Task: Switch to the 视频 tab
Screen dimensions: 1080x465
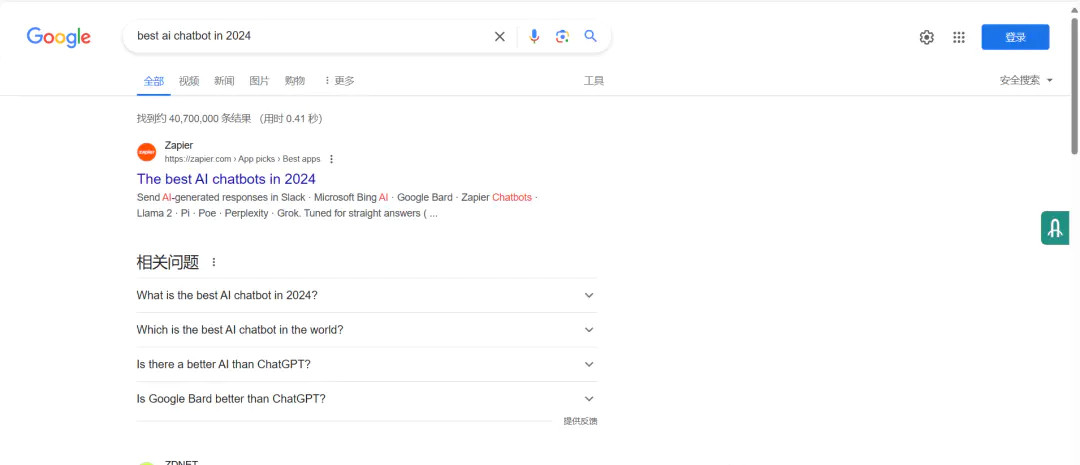Action: point(189,80)
